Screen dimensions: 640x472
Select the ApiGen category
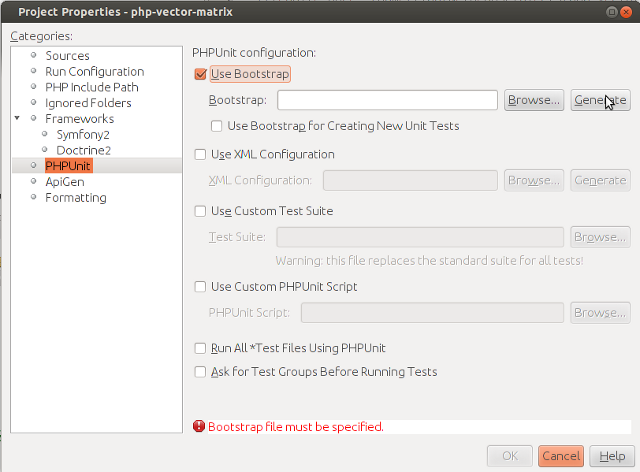pyautogui.click(x=65, y=182)
